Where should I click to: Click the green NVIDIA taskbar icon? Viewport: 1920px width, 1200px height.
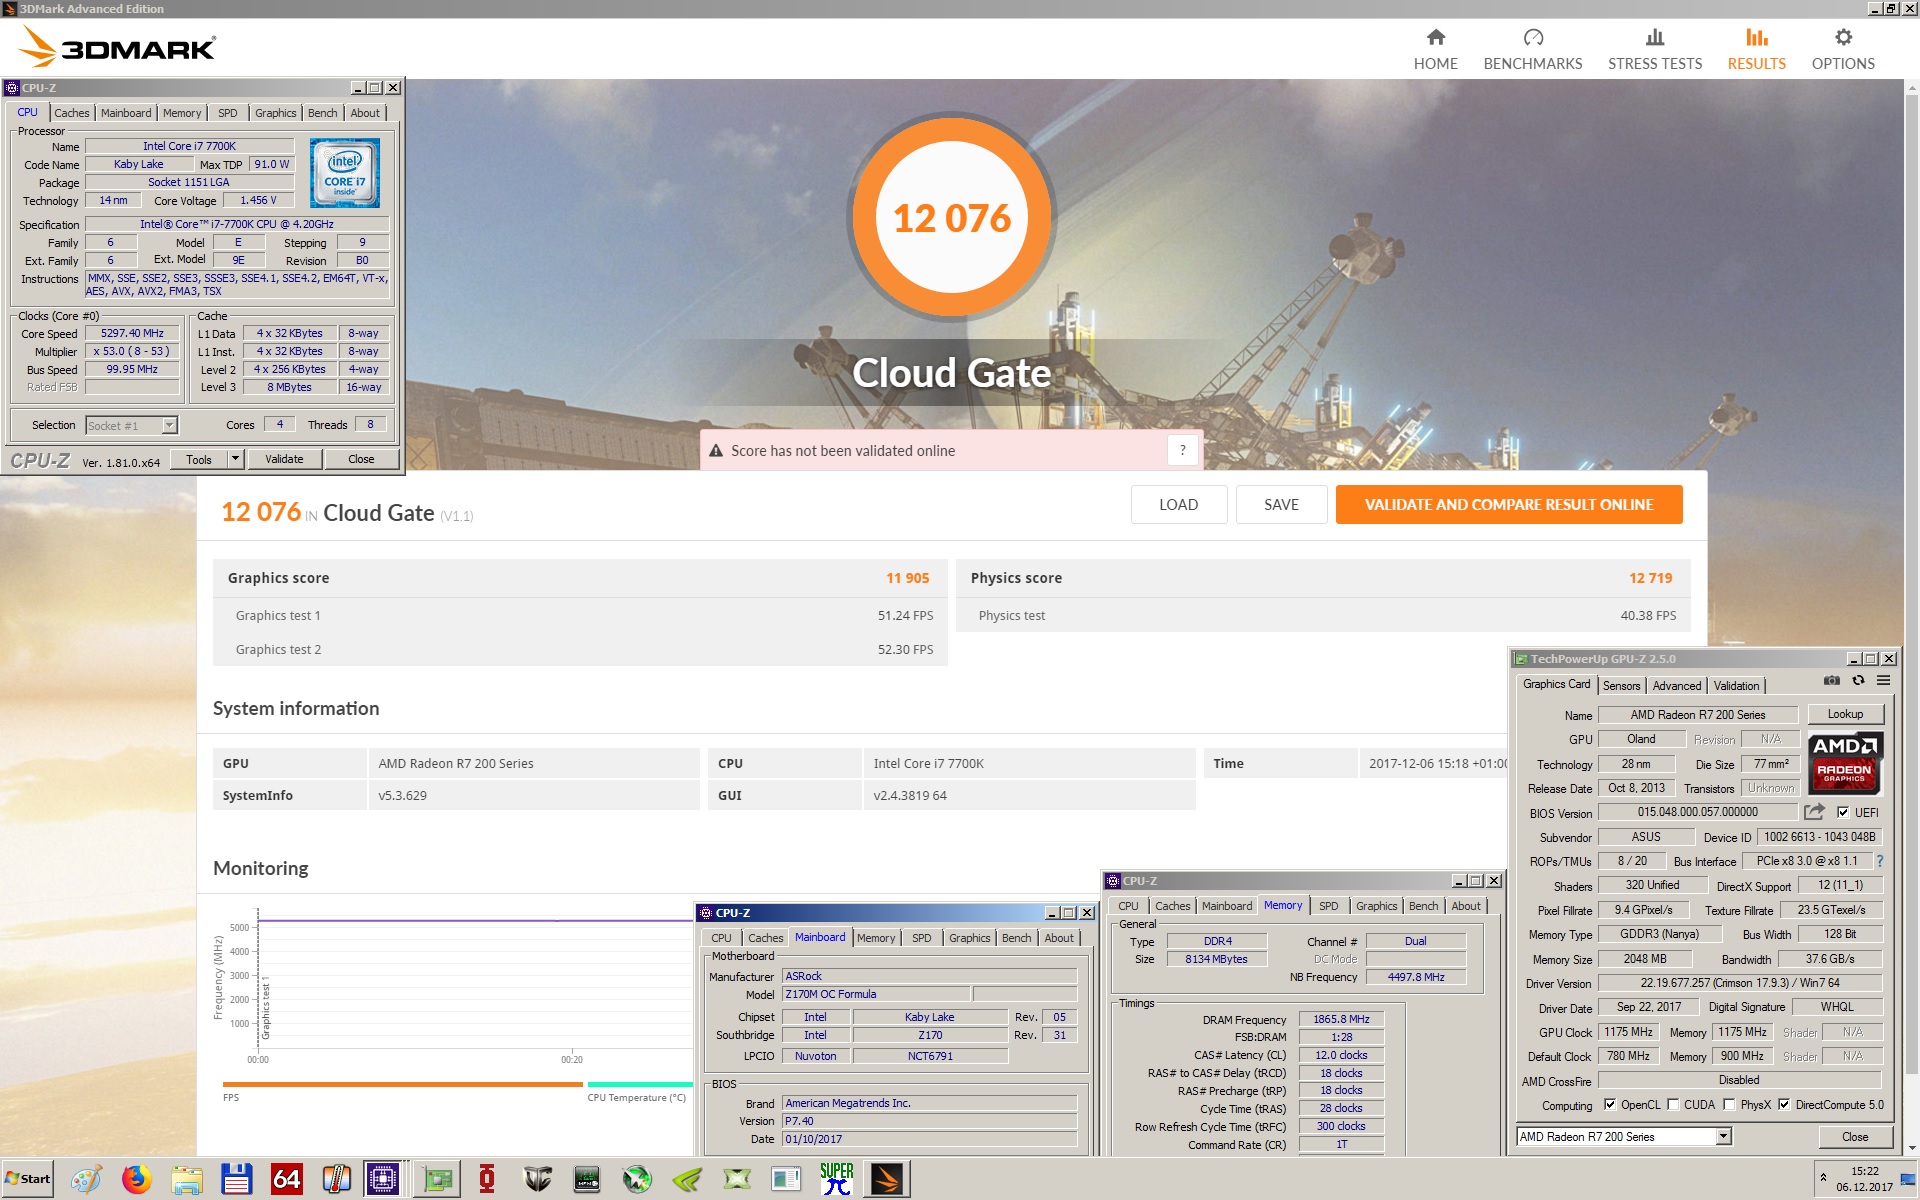pos(686,1180)
